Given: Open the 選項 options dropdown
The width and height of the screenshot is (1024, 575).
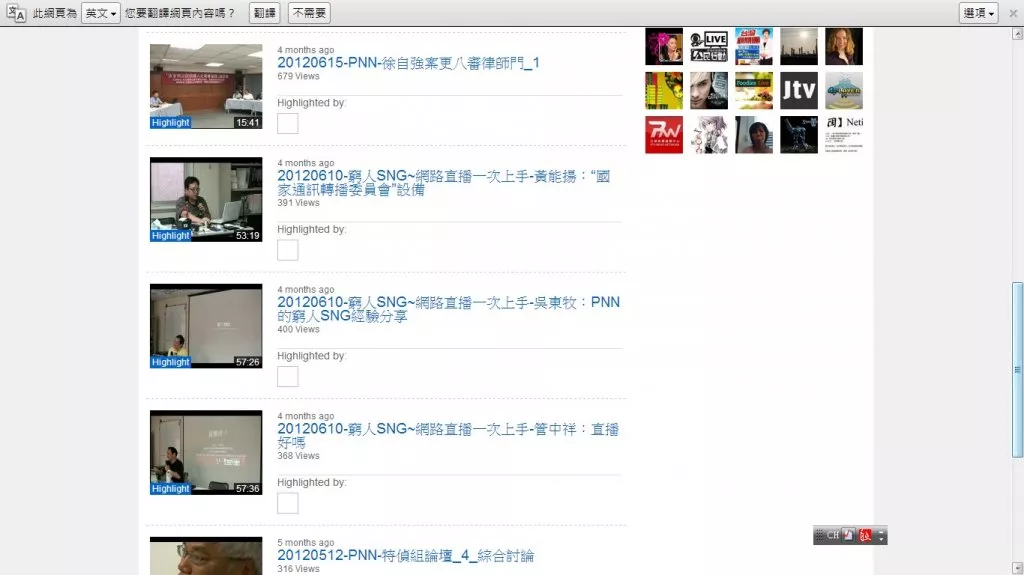Looking at the screenshot, I should click(x=978, y=13).
